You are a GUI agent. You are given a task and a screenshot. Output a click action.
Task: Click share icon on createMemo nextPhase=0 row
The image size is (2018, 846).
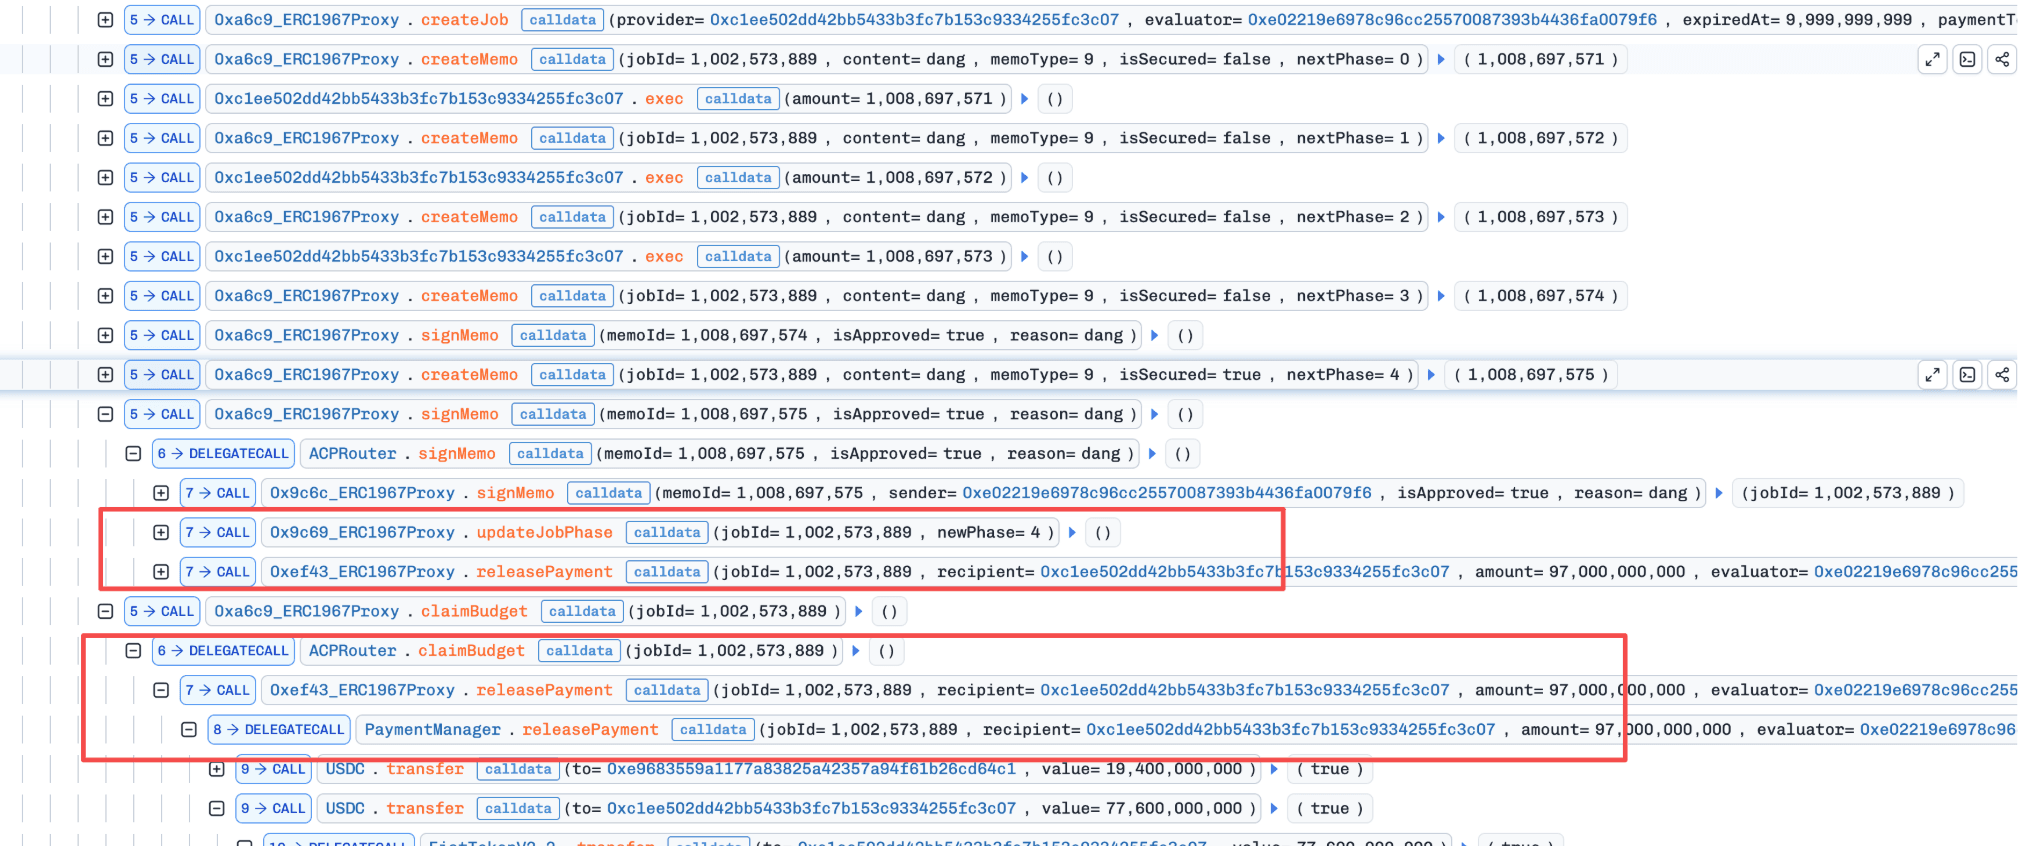[x=2002, y=60]
